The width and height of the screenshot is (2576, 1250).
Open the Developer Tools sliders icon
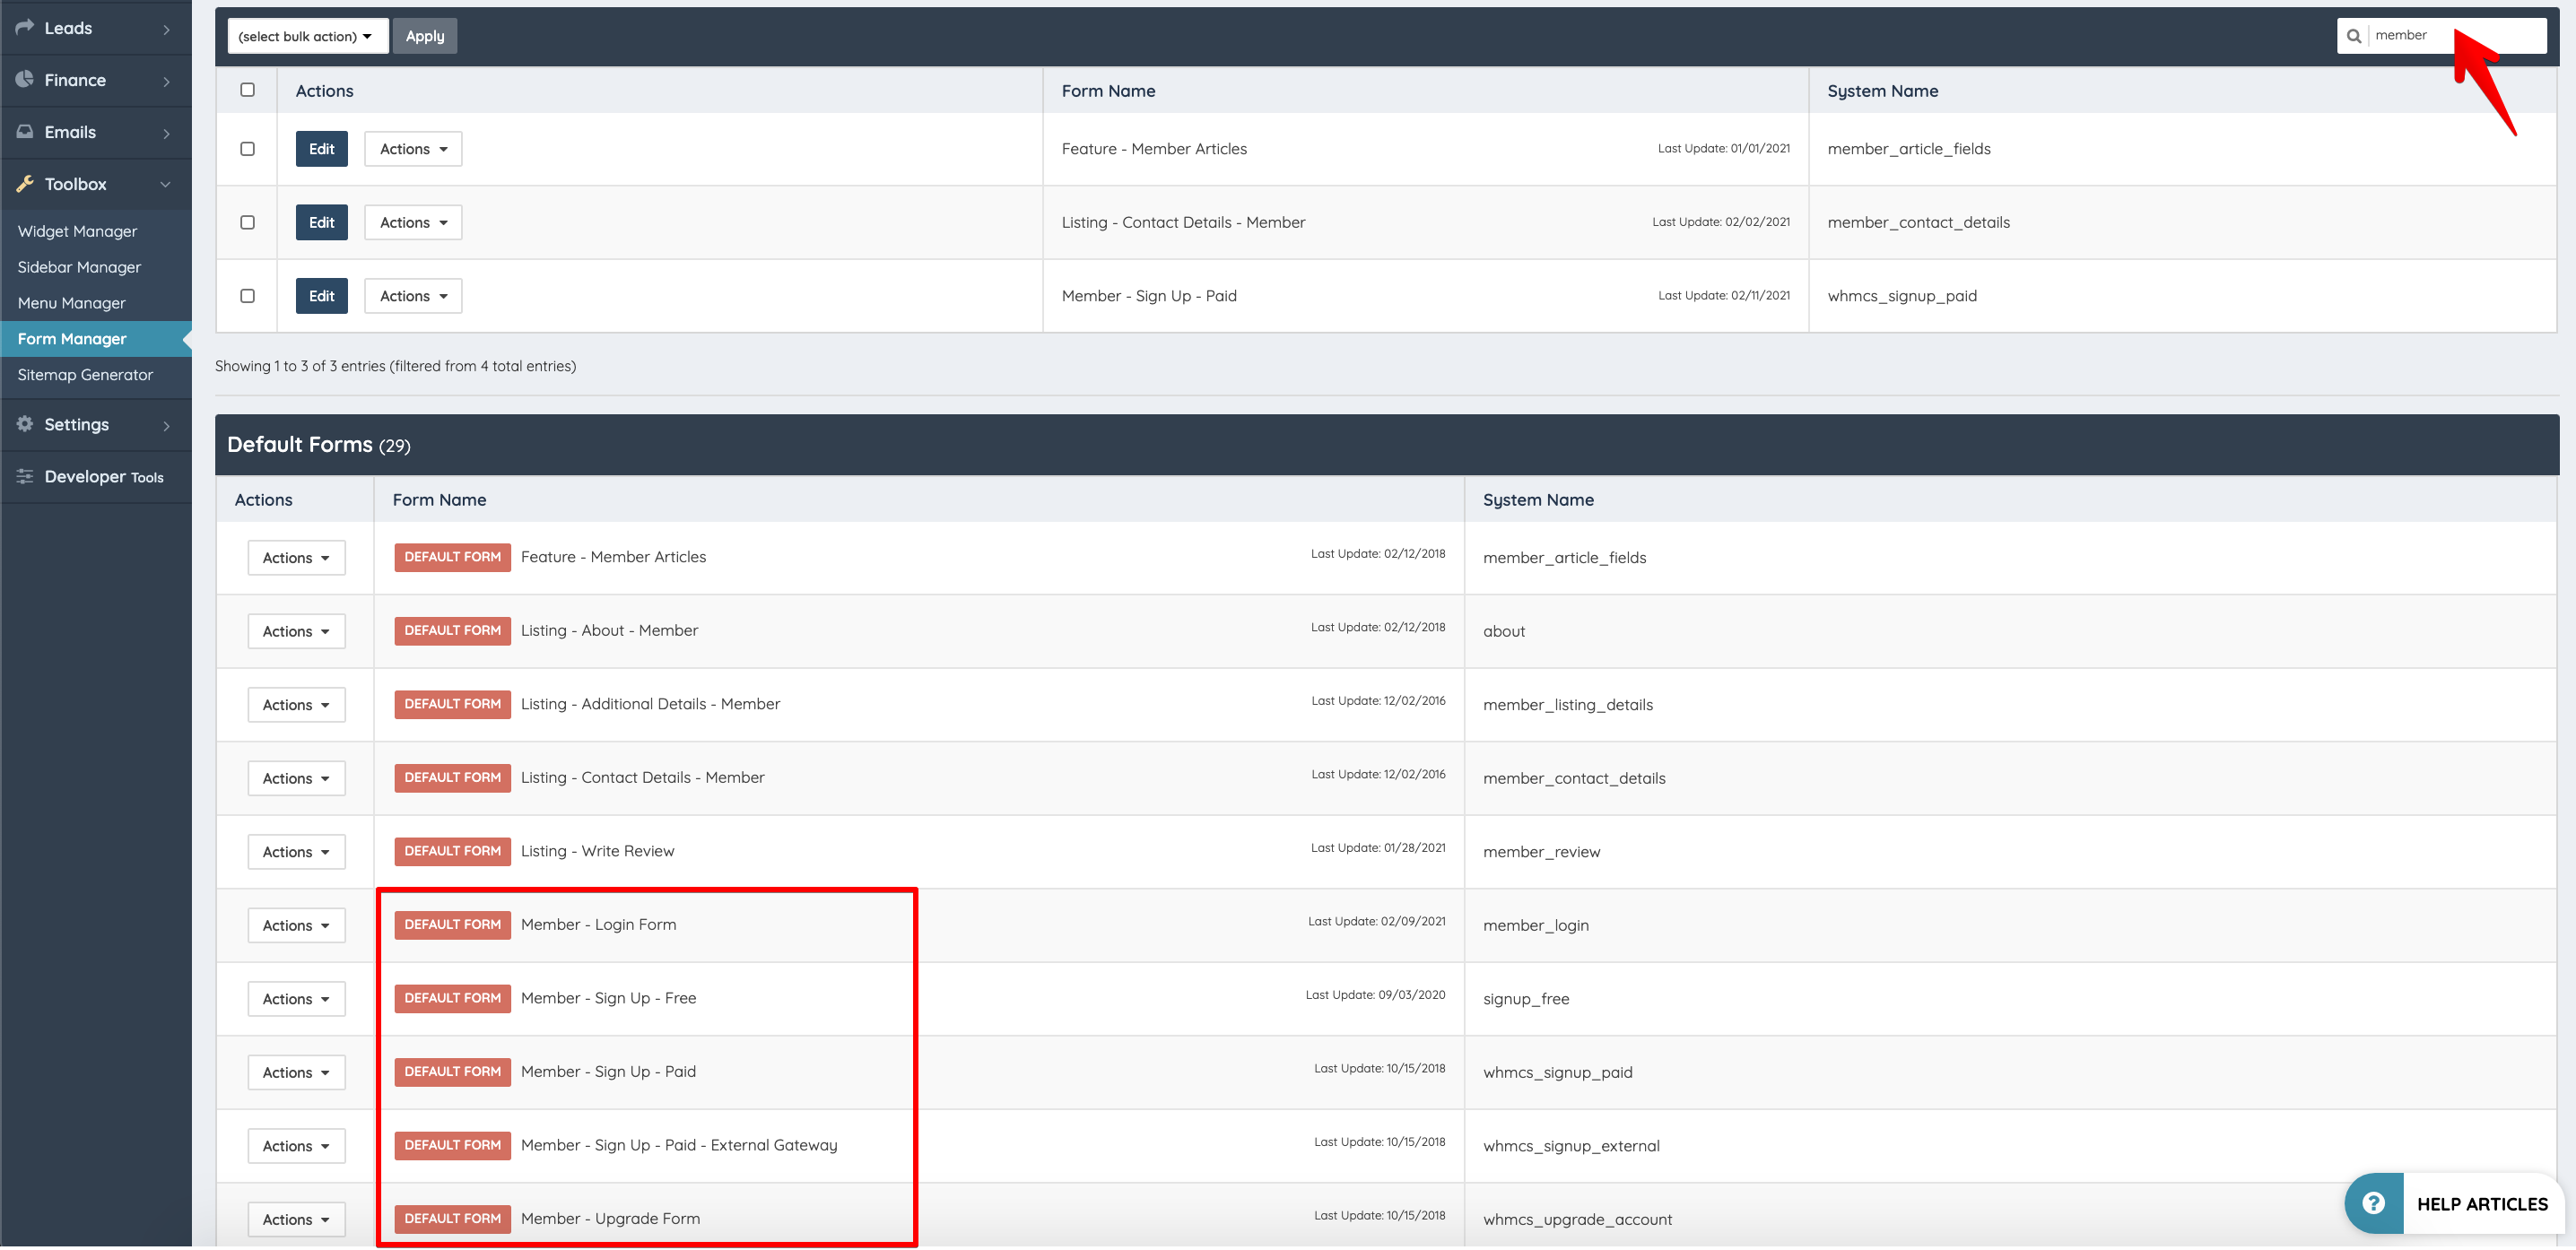tap(25, 476)
